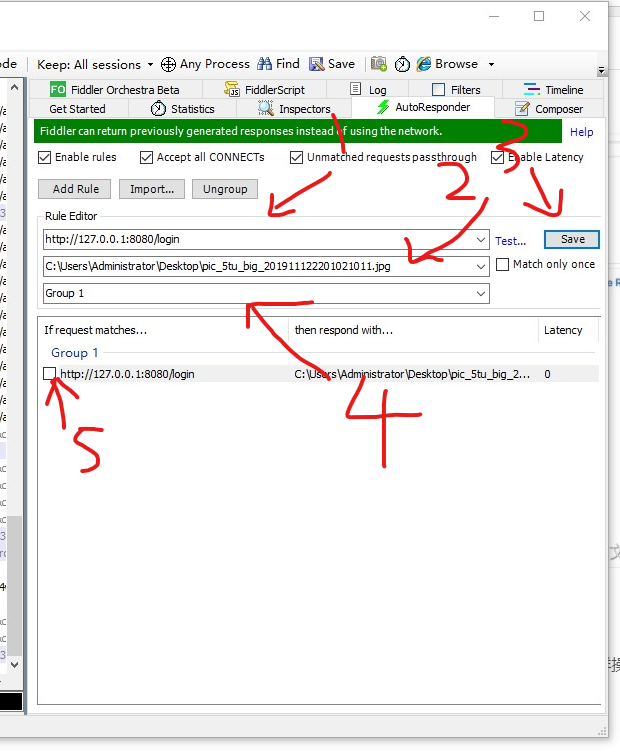The width and height of the screenshot is (620, 754).
Task: Click the Add Rule button
Action: coord(75,189)
